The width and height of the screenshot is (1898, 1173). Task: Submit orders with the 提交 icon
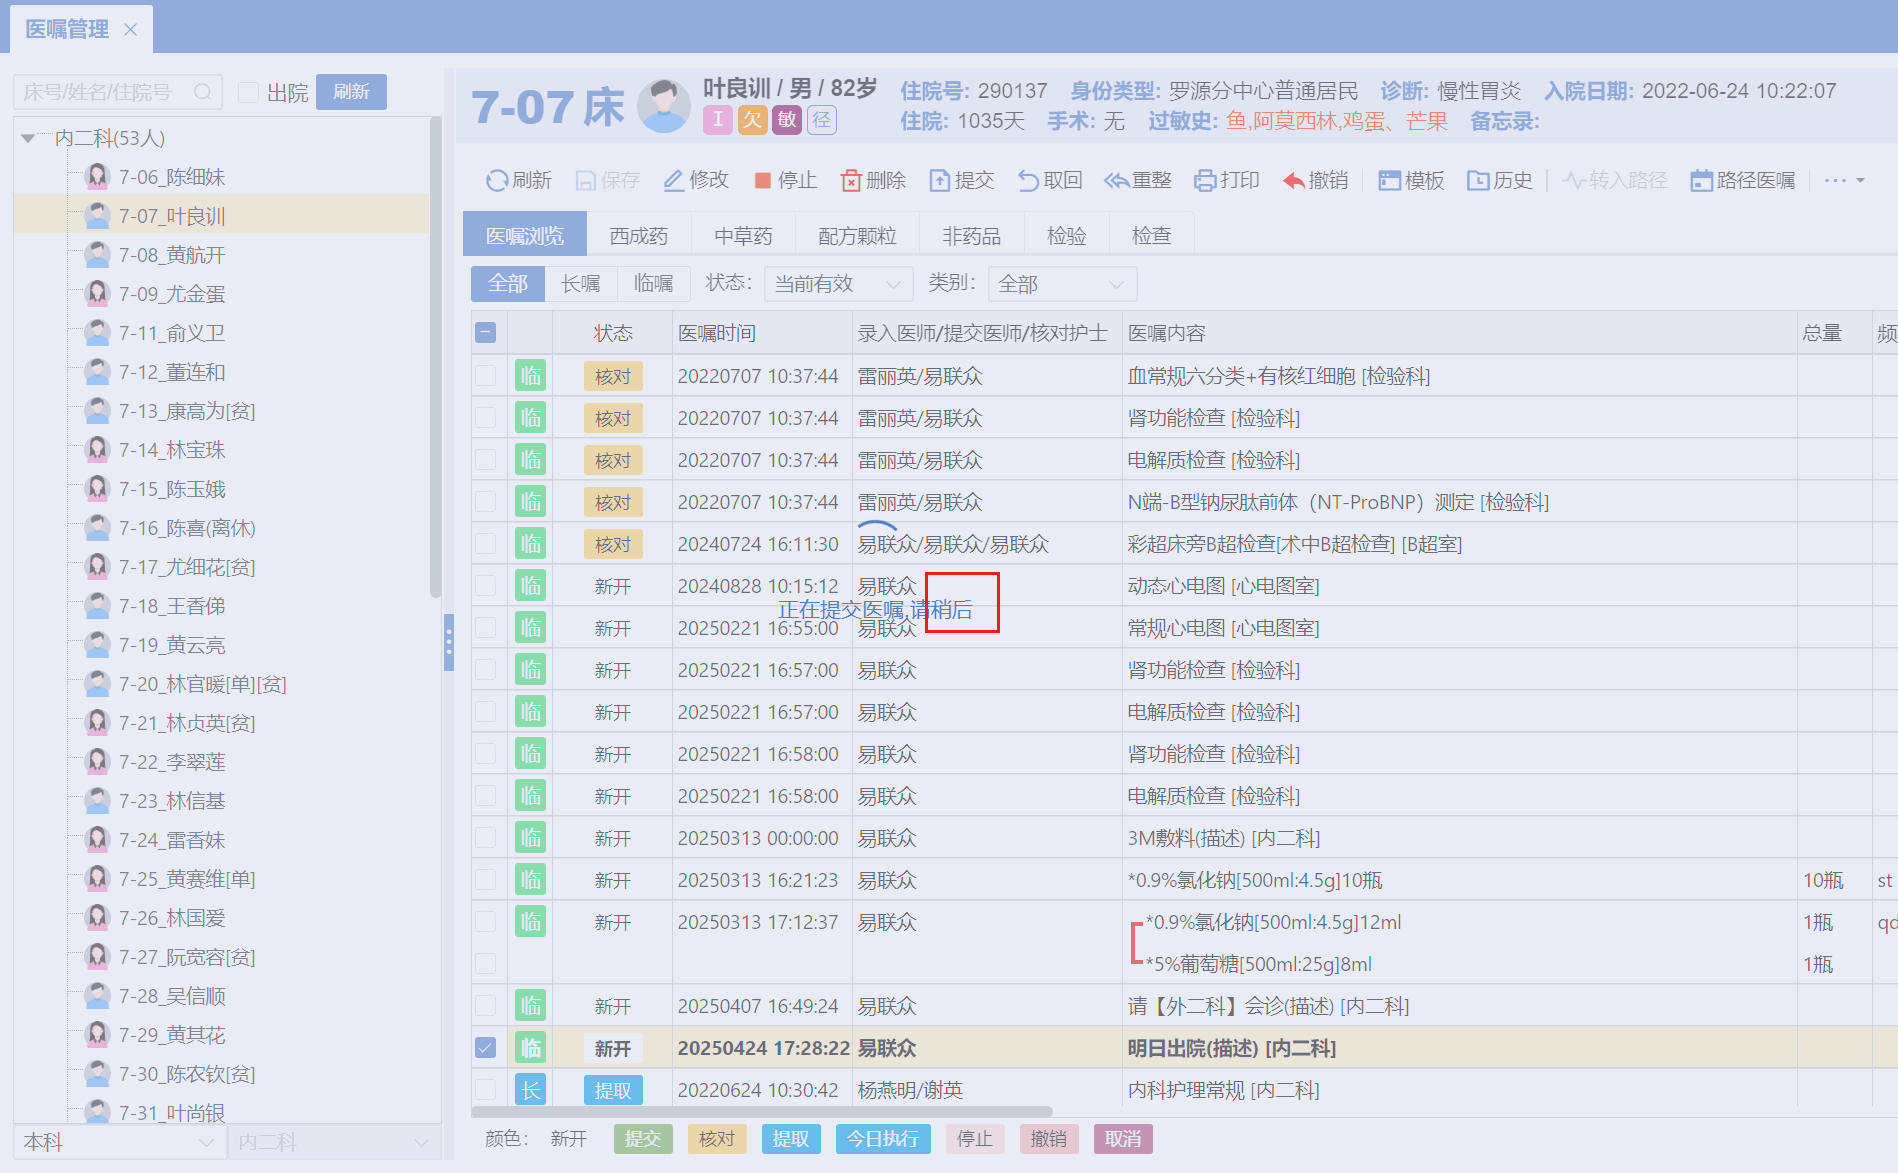[940, 180]
